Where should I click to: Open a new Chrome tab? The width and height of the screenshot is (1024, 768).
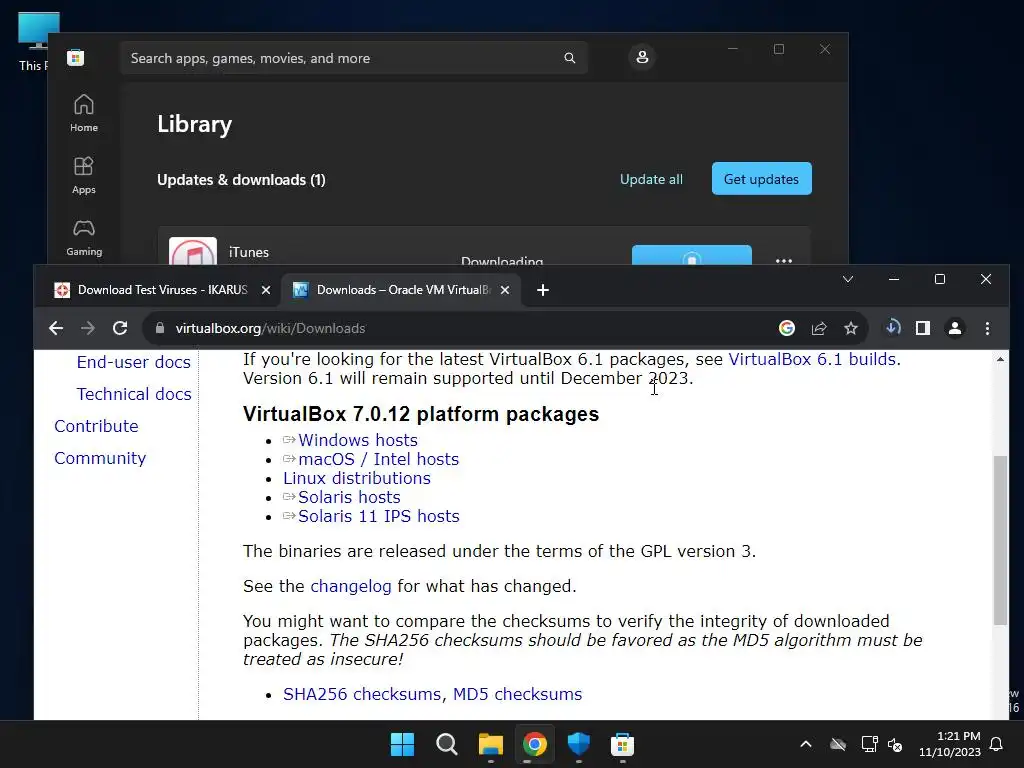pyautogui.click(x=543, y=290)
